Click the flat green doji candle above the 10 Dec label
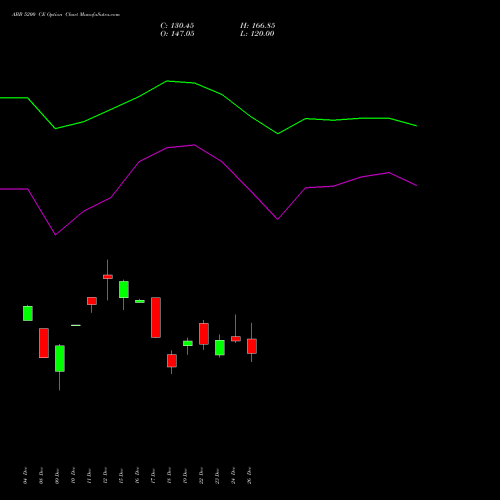 [76, 325]
